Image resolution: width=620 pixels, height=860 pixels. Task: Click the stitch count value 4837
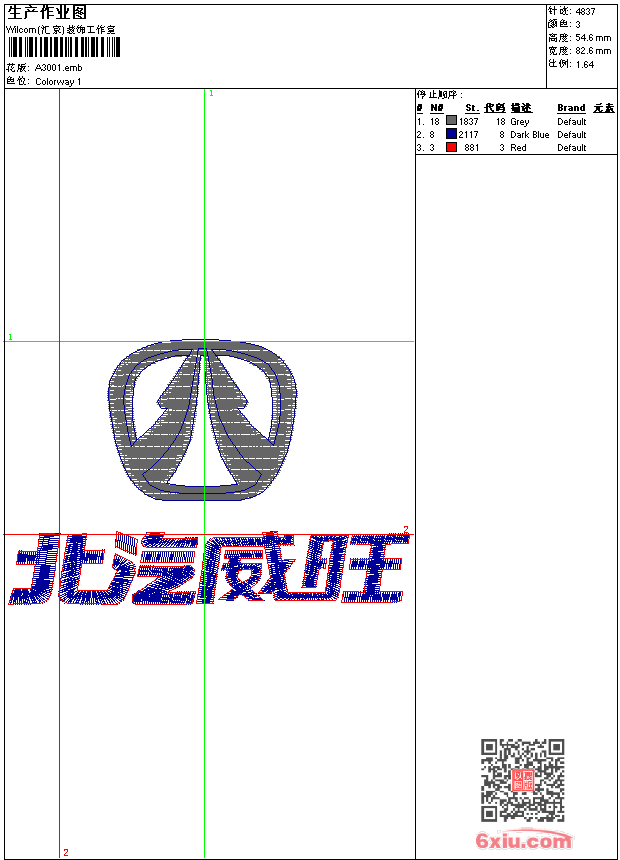585,12
